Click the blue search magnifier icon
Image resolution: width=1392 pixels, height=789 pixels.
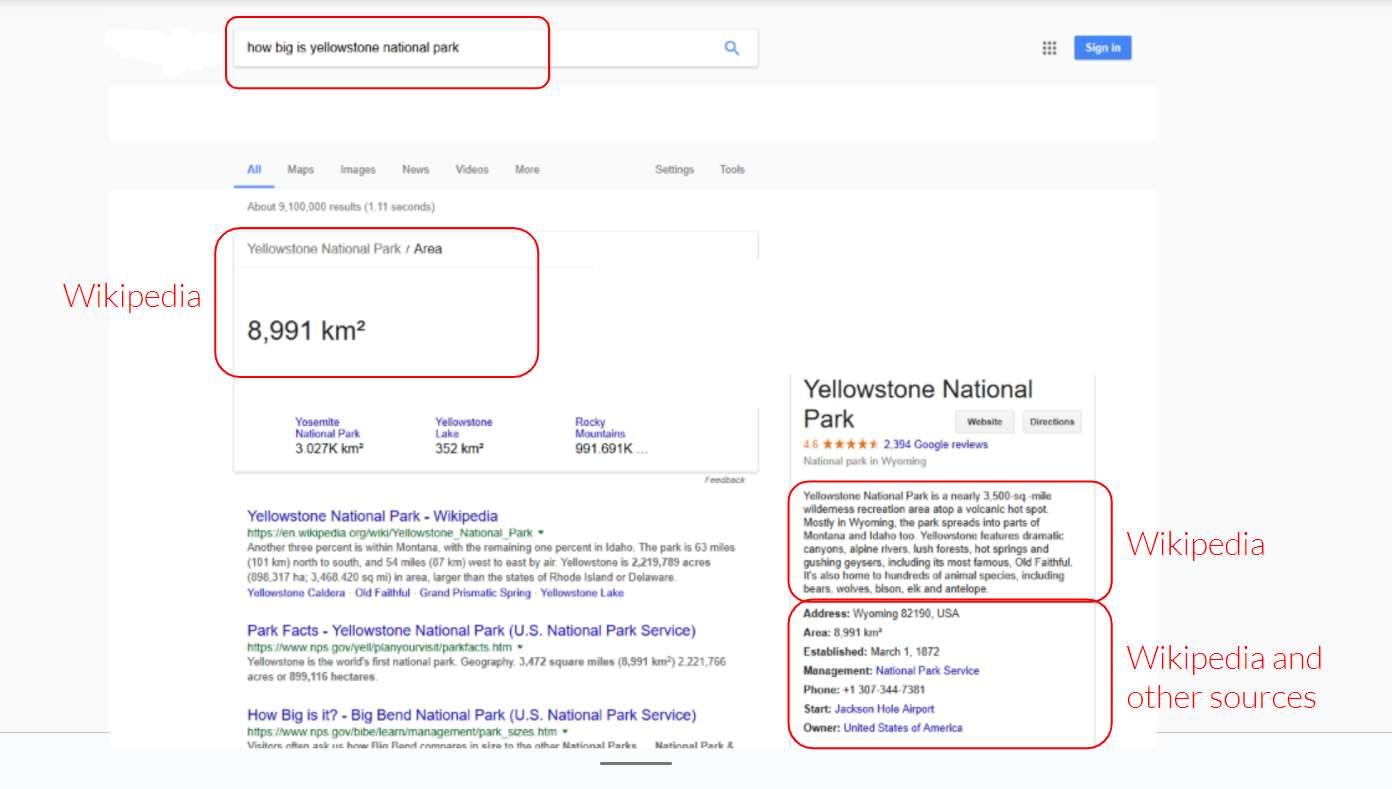(x=732, y=48)
